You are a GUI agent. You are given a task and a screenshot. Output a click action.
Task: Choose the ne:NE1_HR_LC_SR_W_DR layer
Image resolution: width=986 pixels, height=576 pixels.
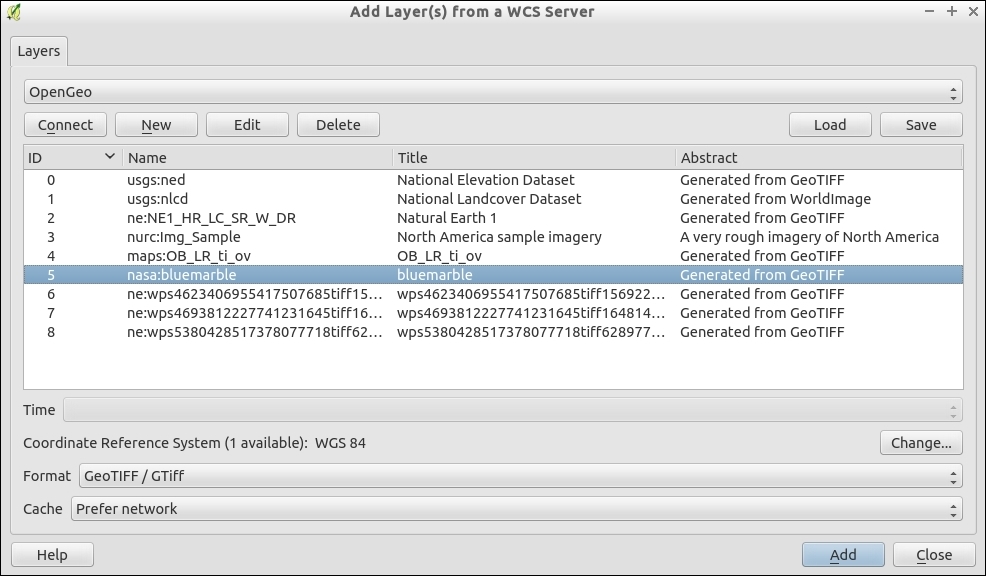[x=211, y=218]
